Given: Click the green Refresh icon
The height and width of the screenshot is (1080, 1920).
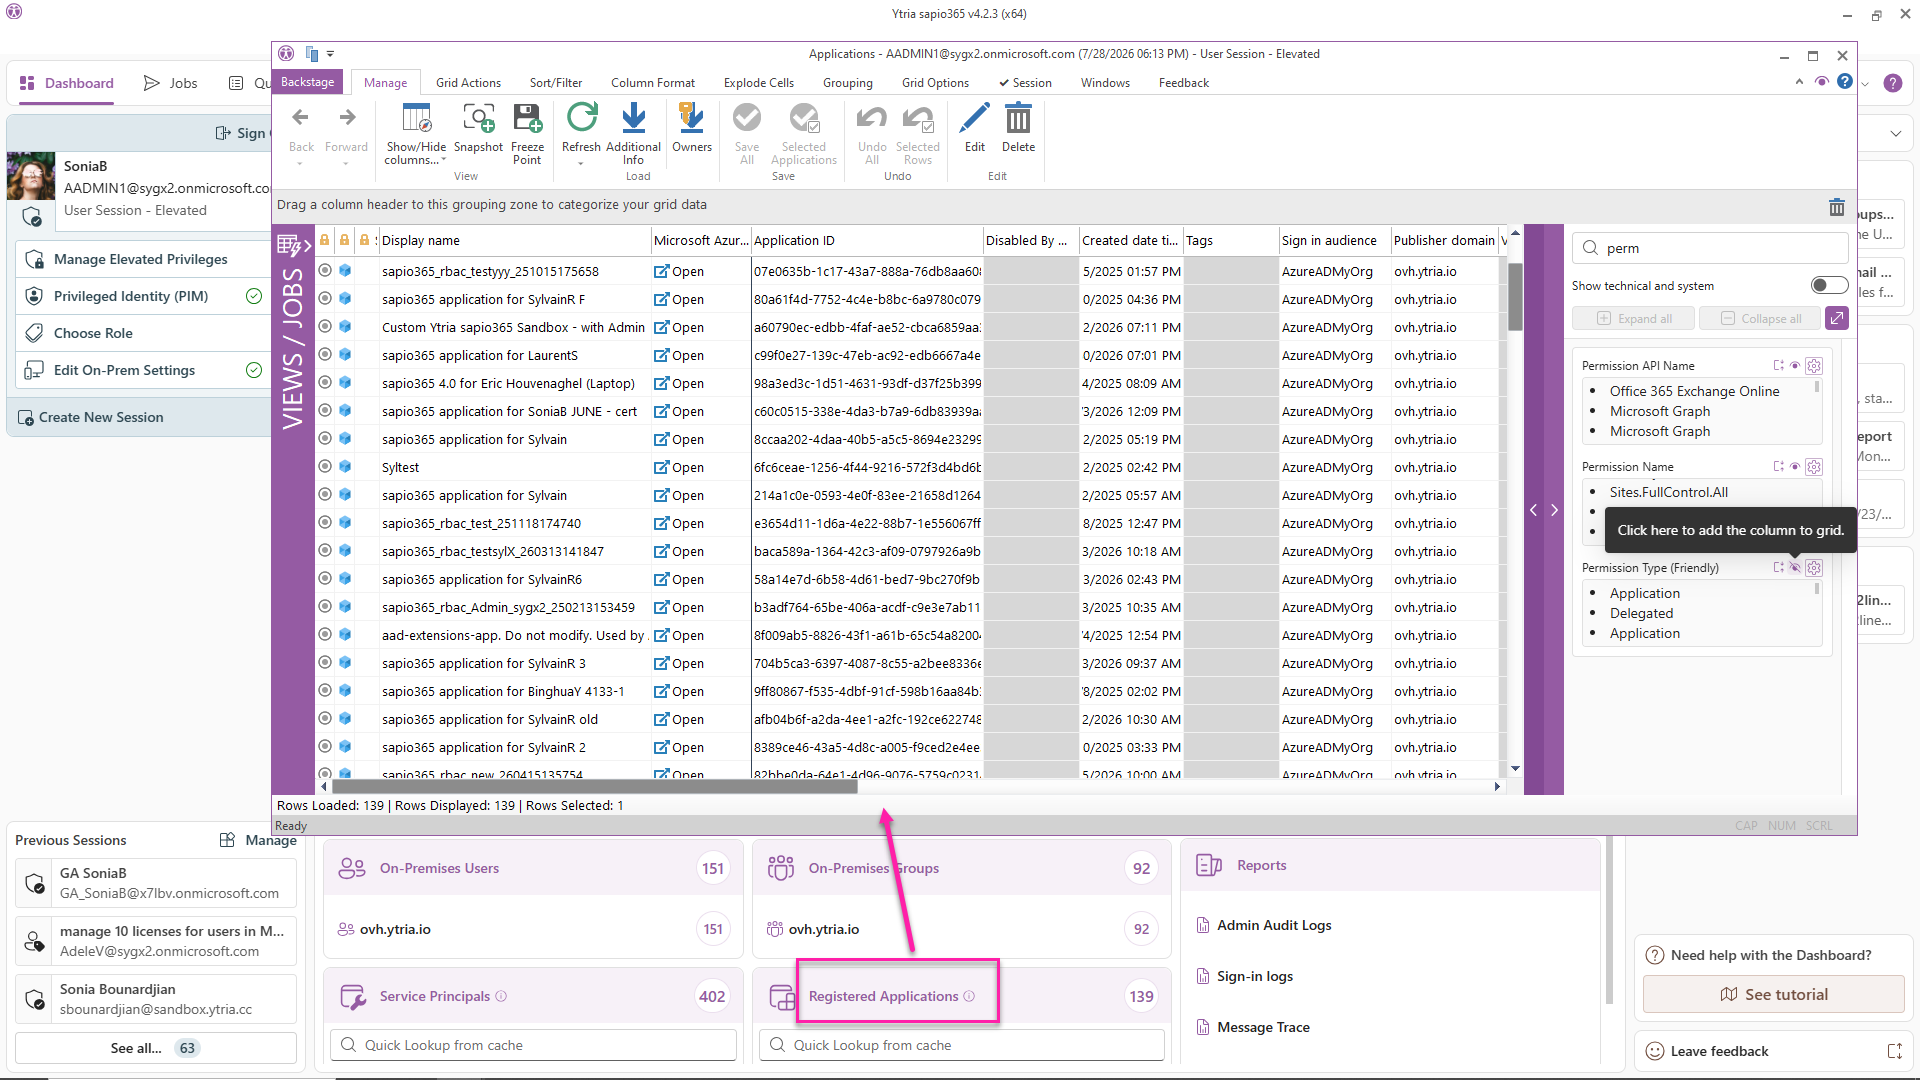Looking at the screenshot, I should click(x=581, y=118).
